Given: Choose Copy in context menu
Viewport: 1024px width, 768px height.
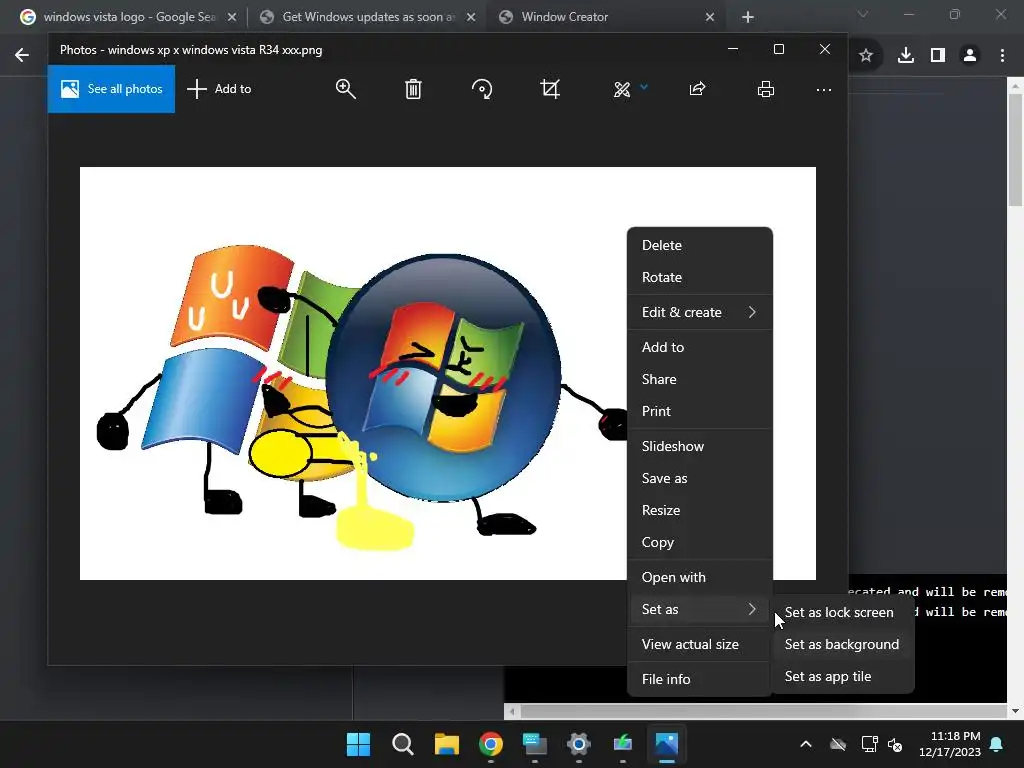Looking at the screenshot, I should point(699,542).
